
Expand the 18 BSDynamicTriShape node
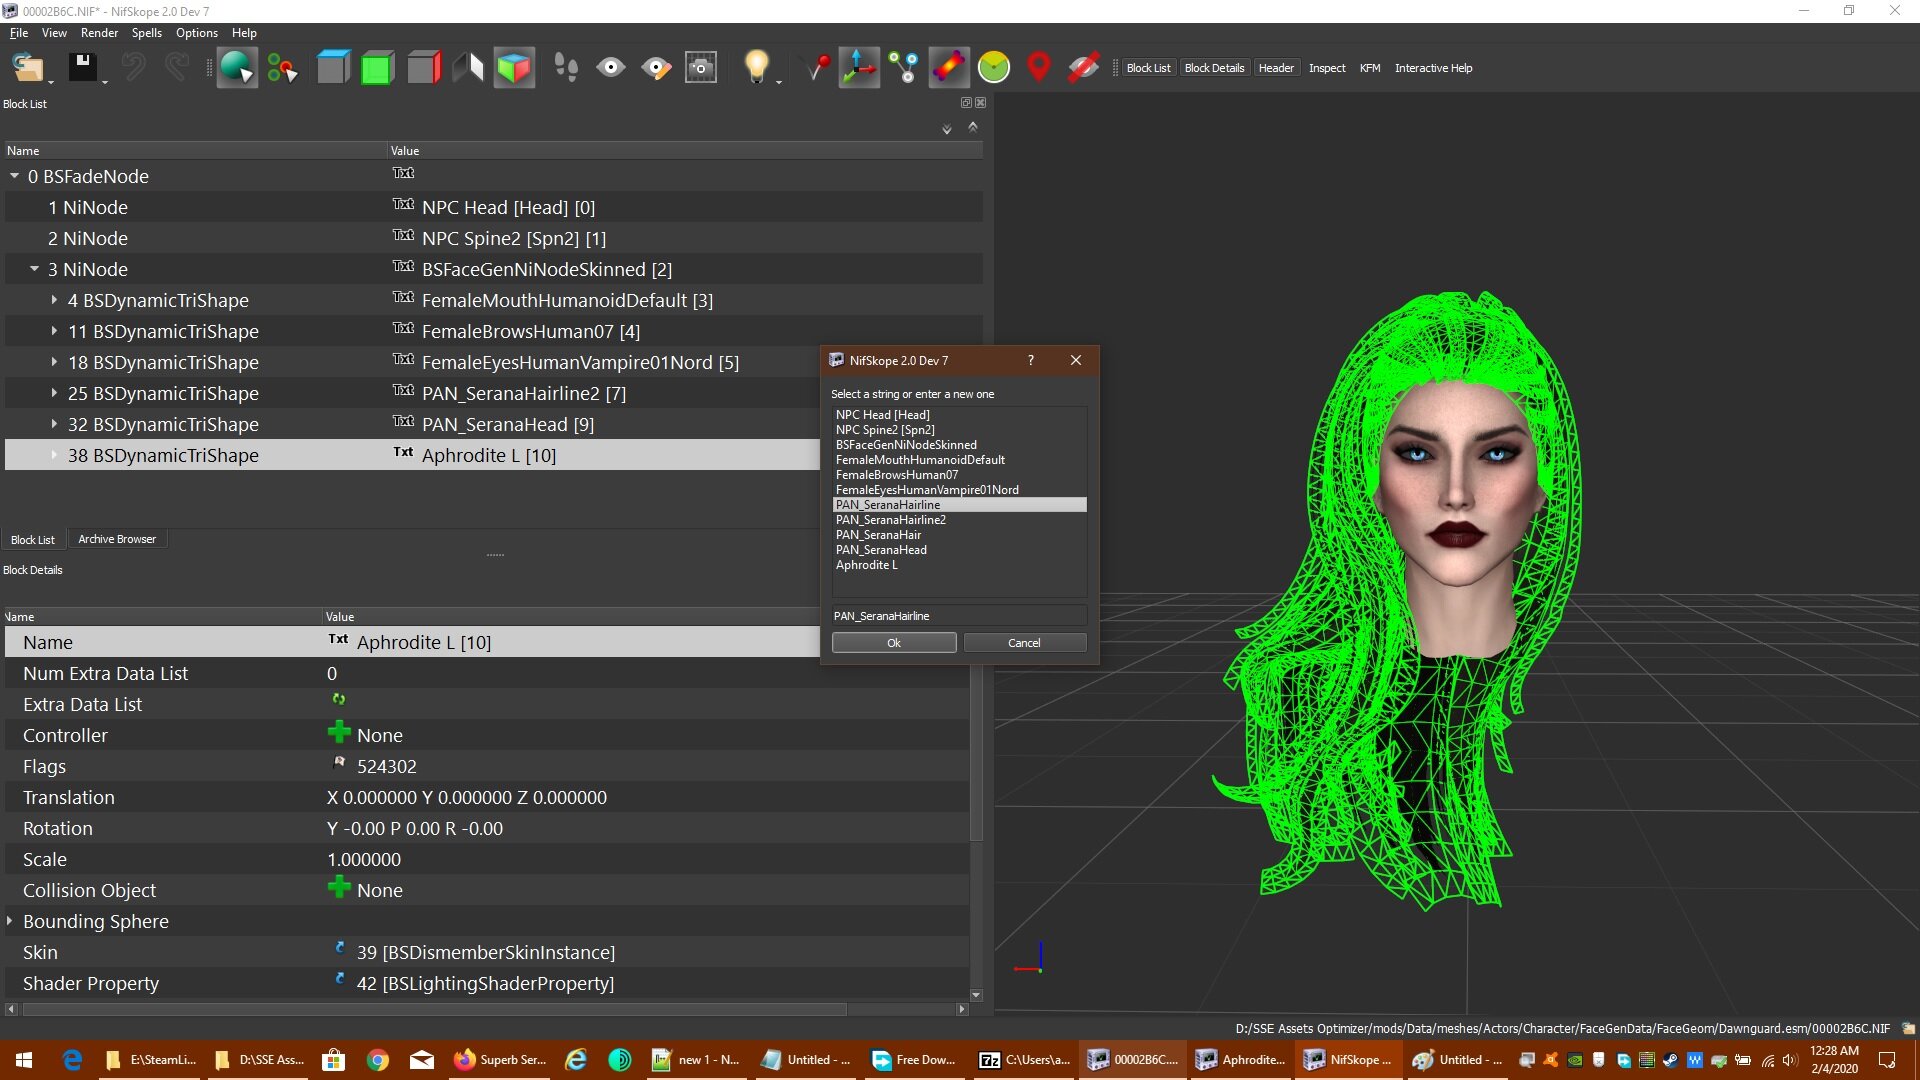pos(54,362)
